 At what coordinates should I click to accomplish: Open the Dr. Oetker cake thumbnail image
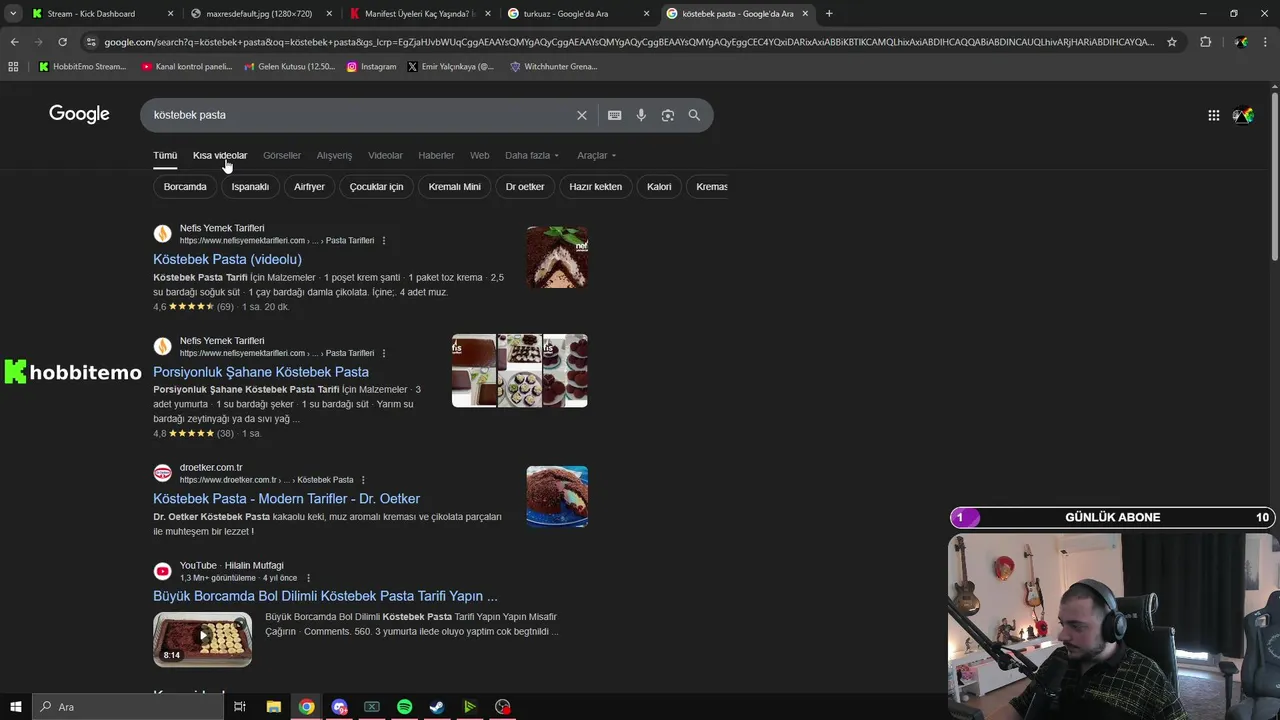pyautogui.click(x=557, y=496)
